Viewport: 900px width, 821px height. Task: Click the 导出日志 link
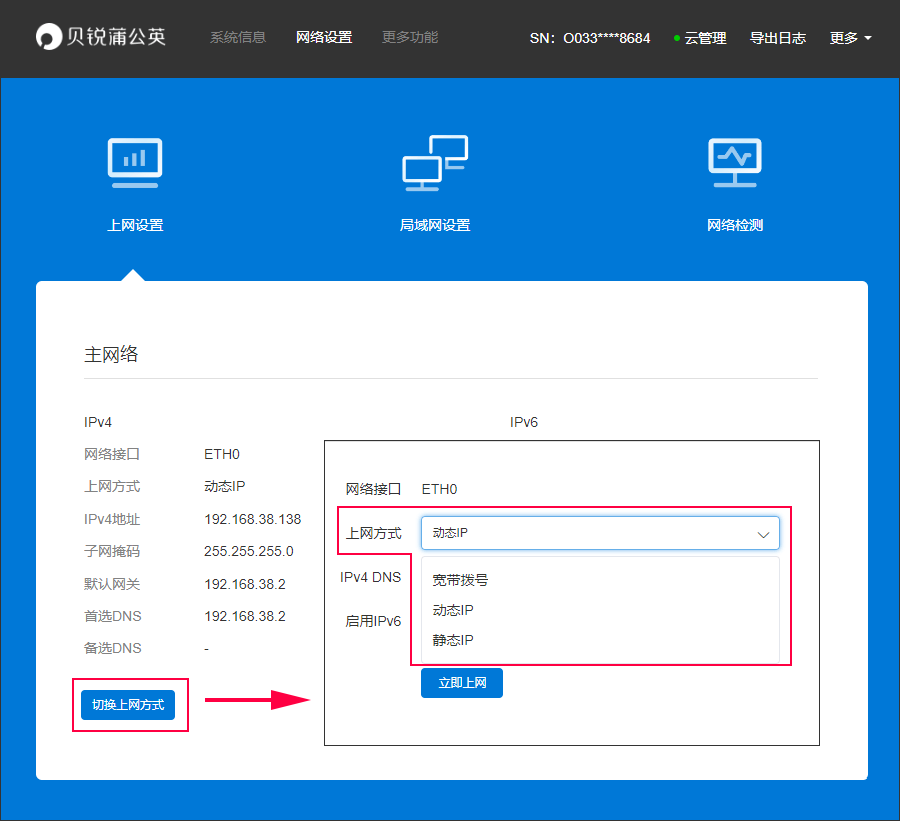[x=778, y=38]
